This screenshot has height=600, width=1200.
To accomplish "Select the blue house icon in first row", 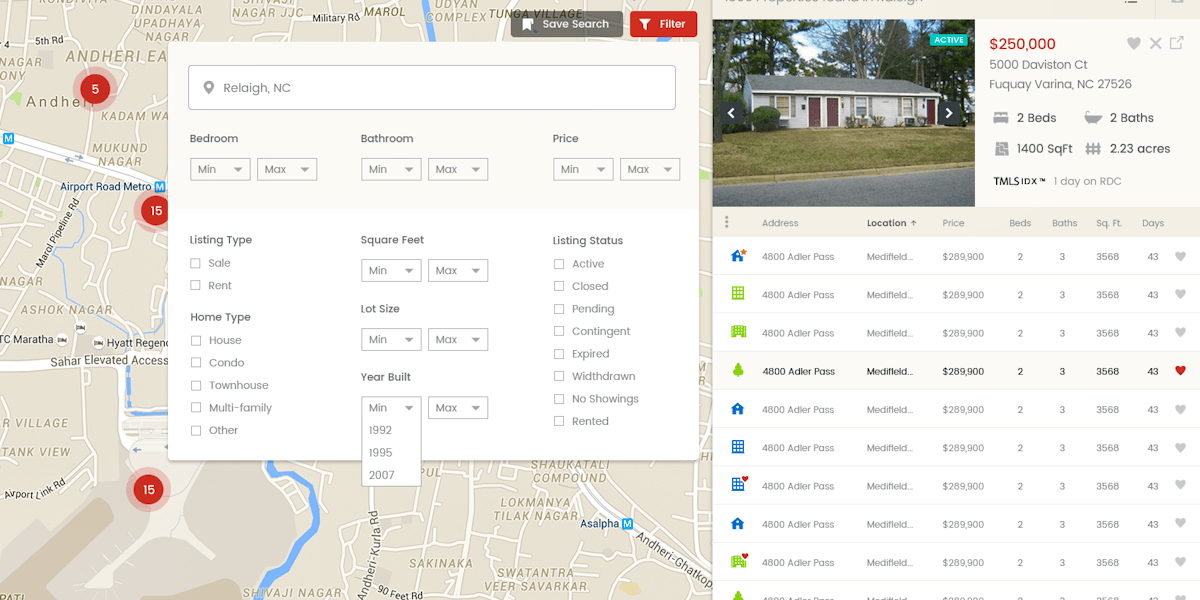I will coord(736,256).
